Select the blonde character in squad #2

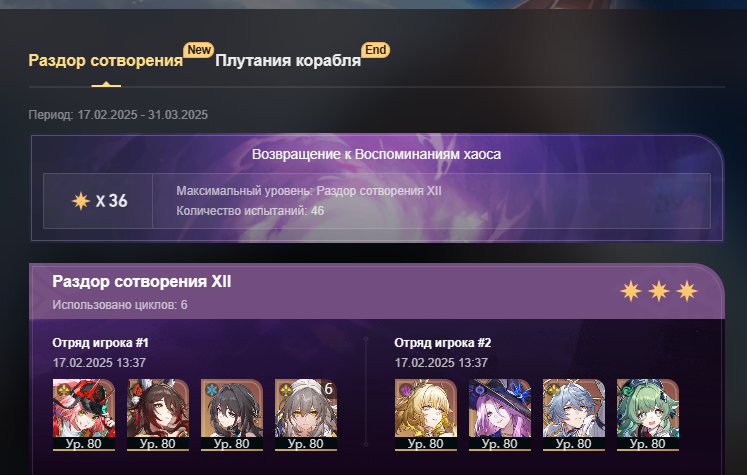(x=425, y=414)
